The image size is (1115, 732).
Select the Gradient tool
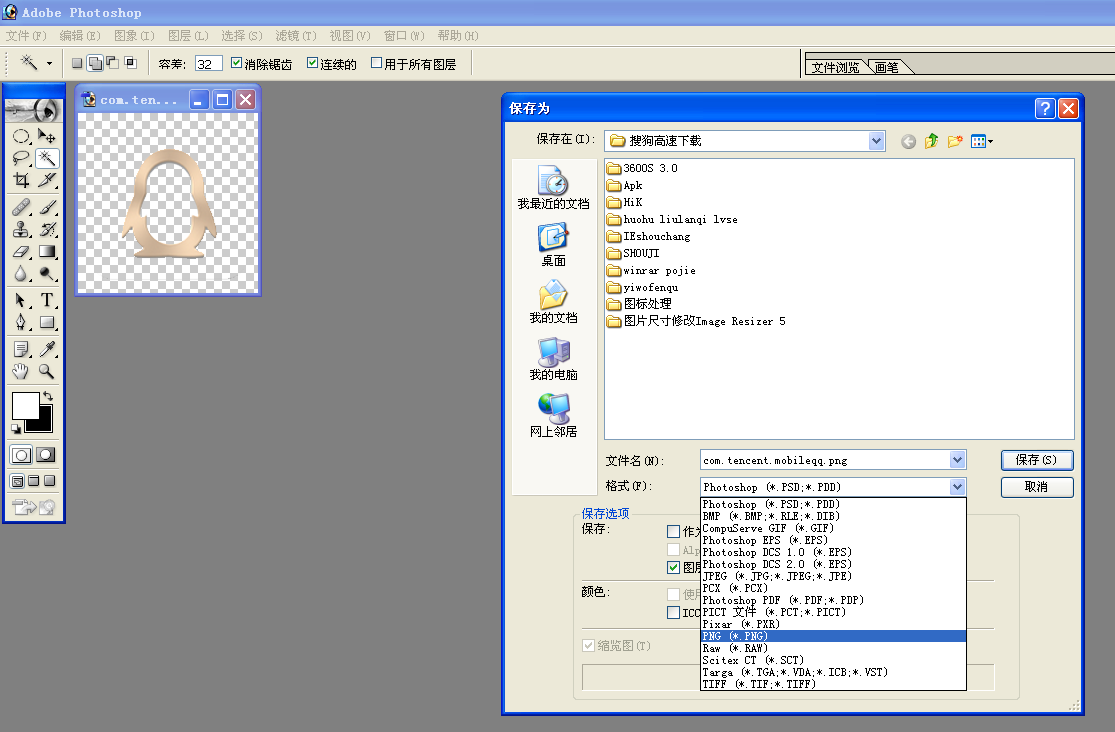pyautogui.click(x=47, y=251)
